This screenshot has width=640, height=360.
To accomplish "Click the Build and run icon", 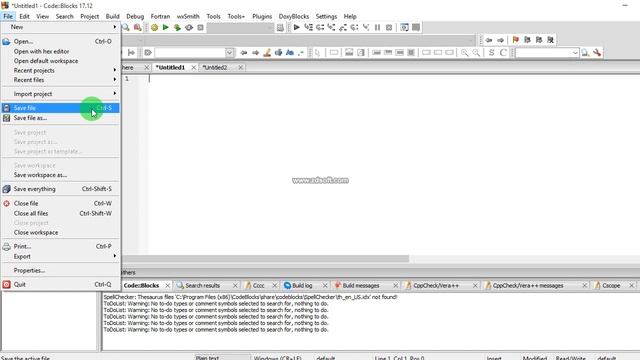I will [177, 27].
